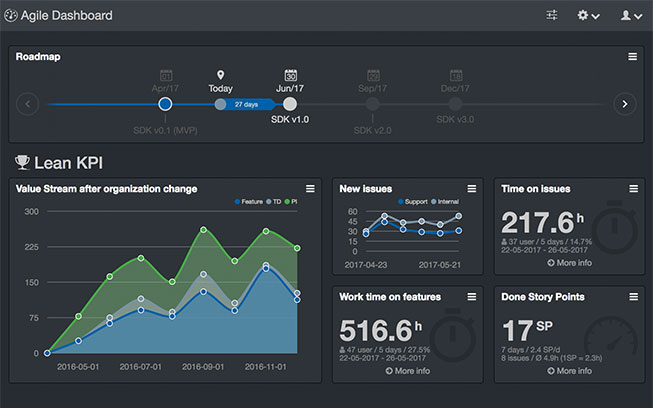653x408 pixels.
Task: Select the Jun/17 SDK v1.0 milestone
Action: click(x=290, y=103)
